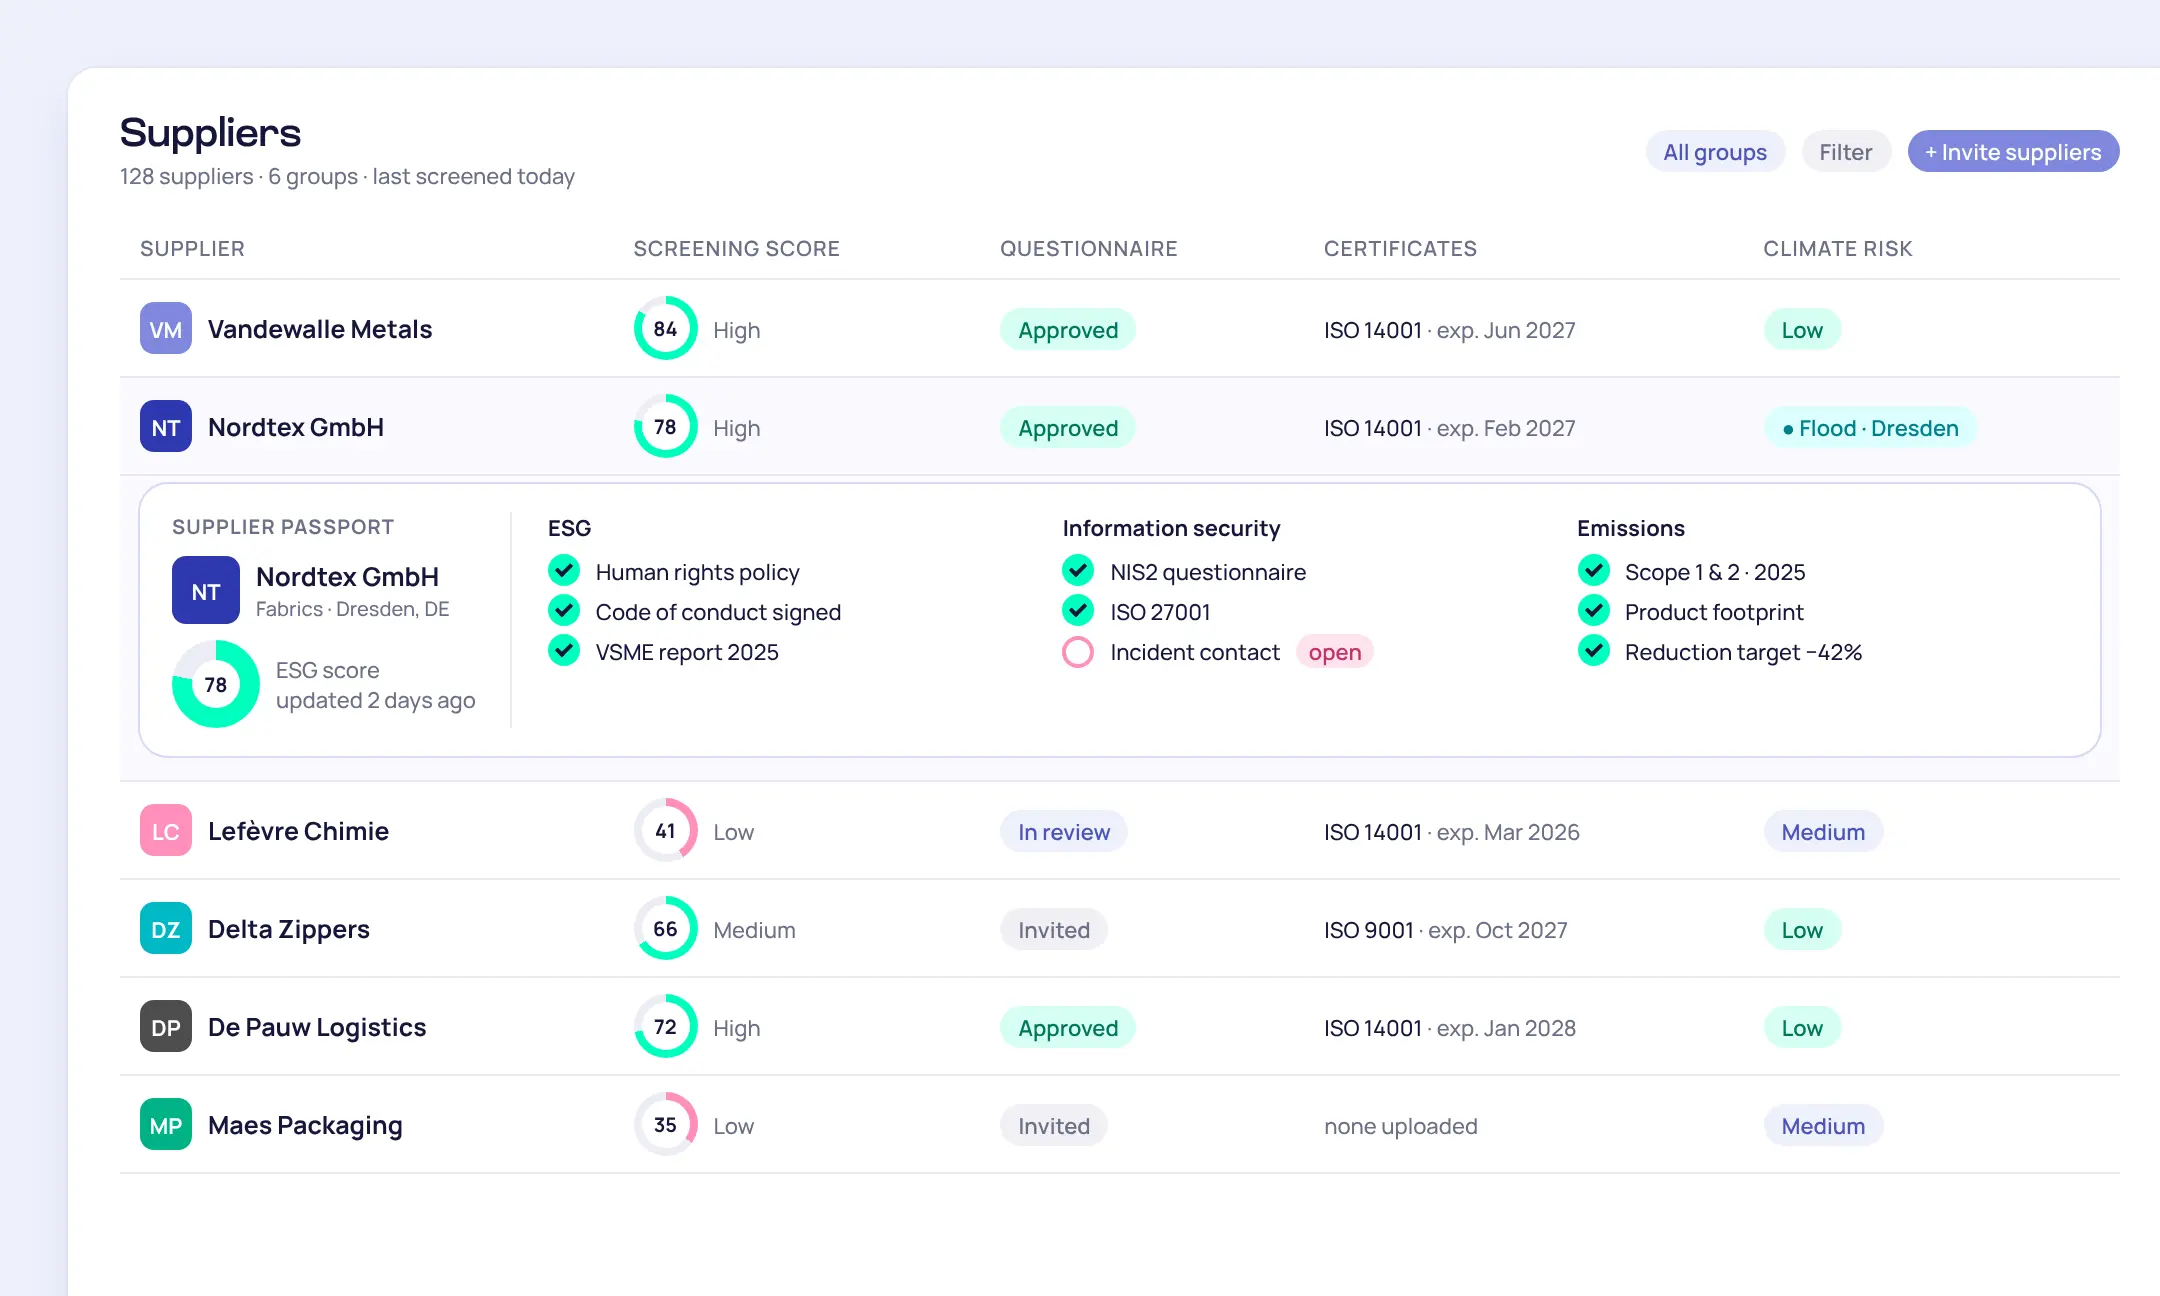Toggle the NIS2 questionnaire check
Screen dimensions: 2160x1296
tap(1078, 571)
